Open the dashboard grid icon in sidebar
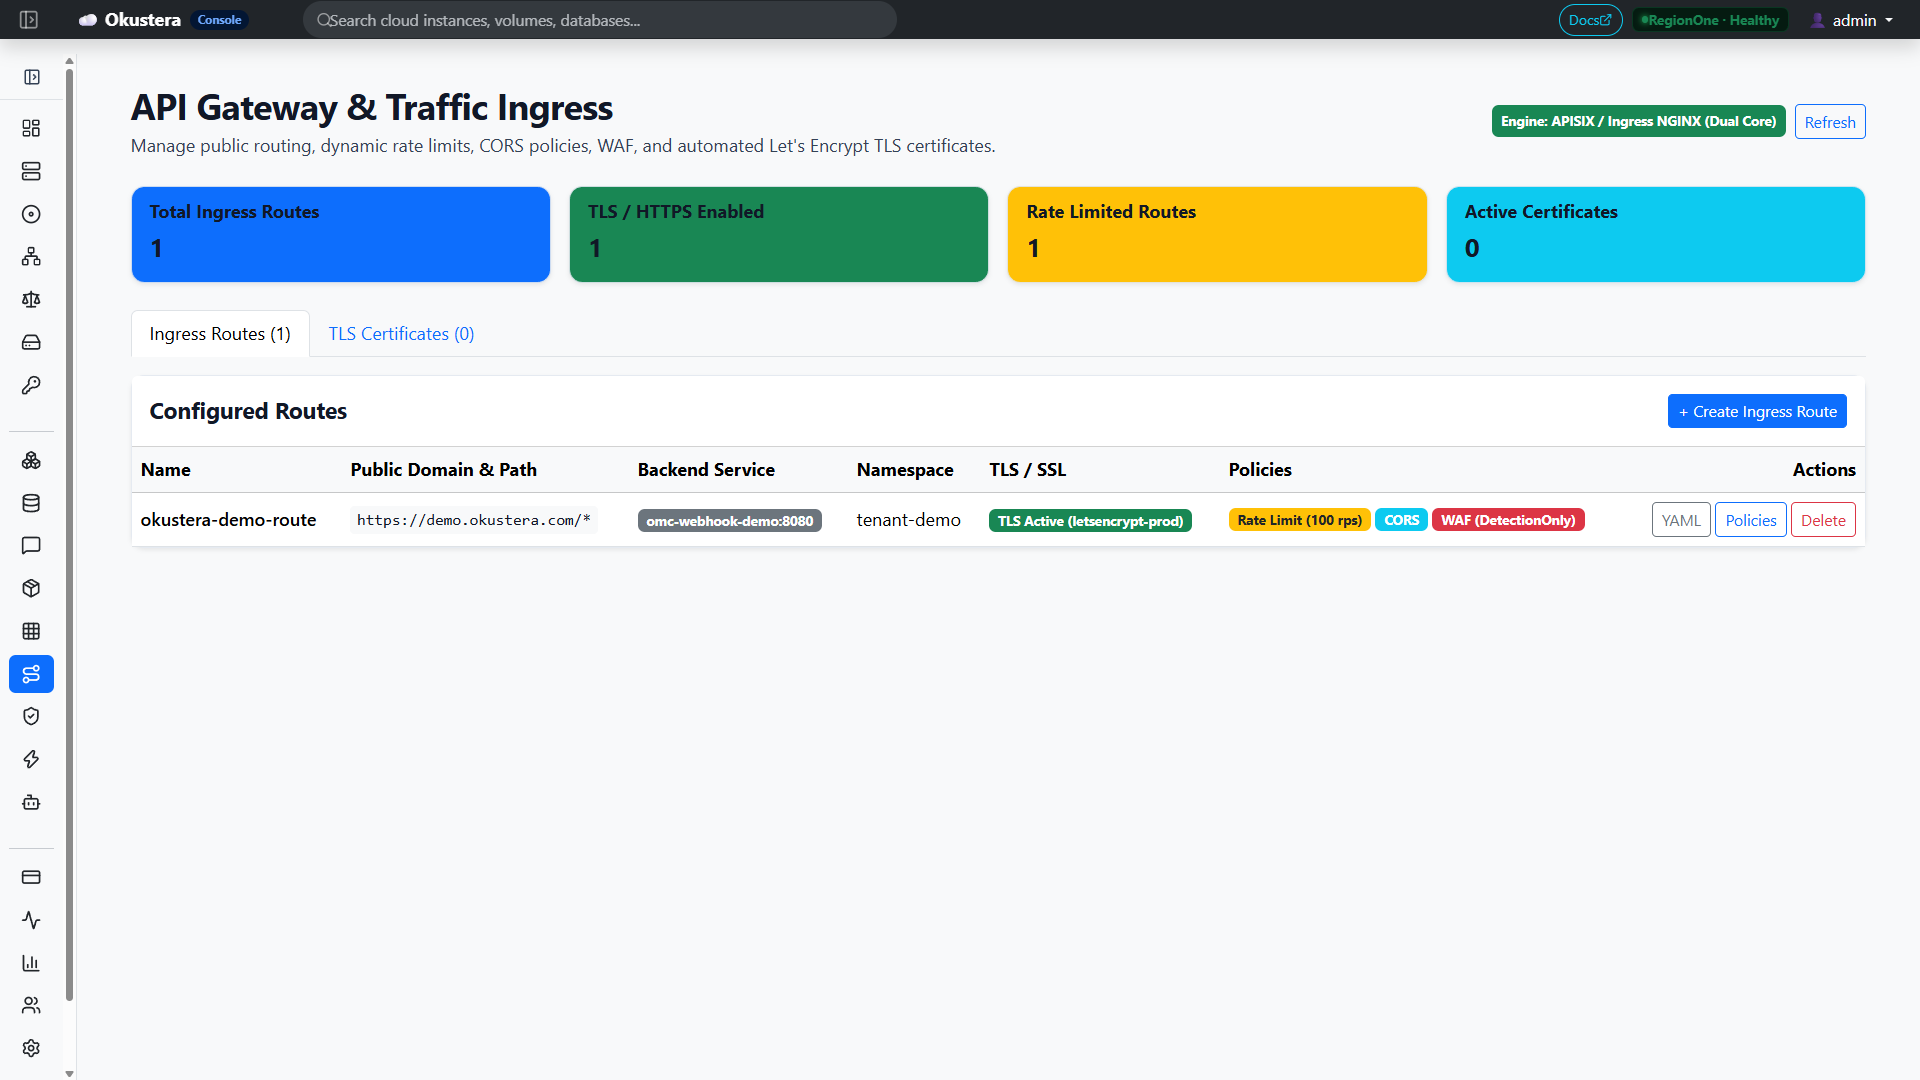1920x1080 pixels. pos(31,128)
